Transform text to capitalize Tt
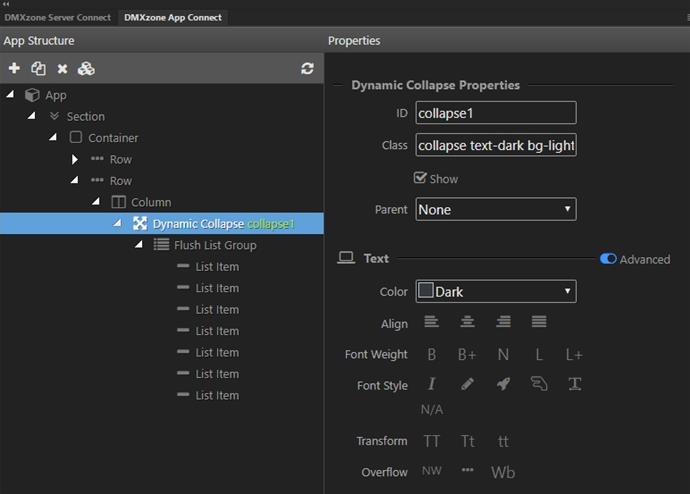The height and width of the screenshot is (494, 690). point(467,441)
